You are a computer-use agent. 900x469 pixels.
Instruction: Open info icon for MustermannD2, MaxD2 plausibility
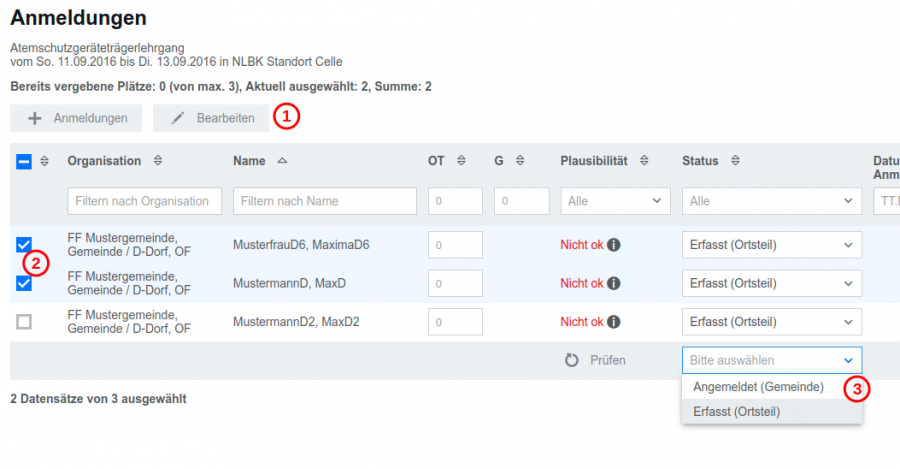(614, 322)
